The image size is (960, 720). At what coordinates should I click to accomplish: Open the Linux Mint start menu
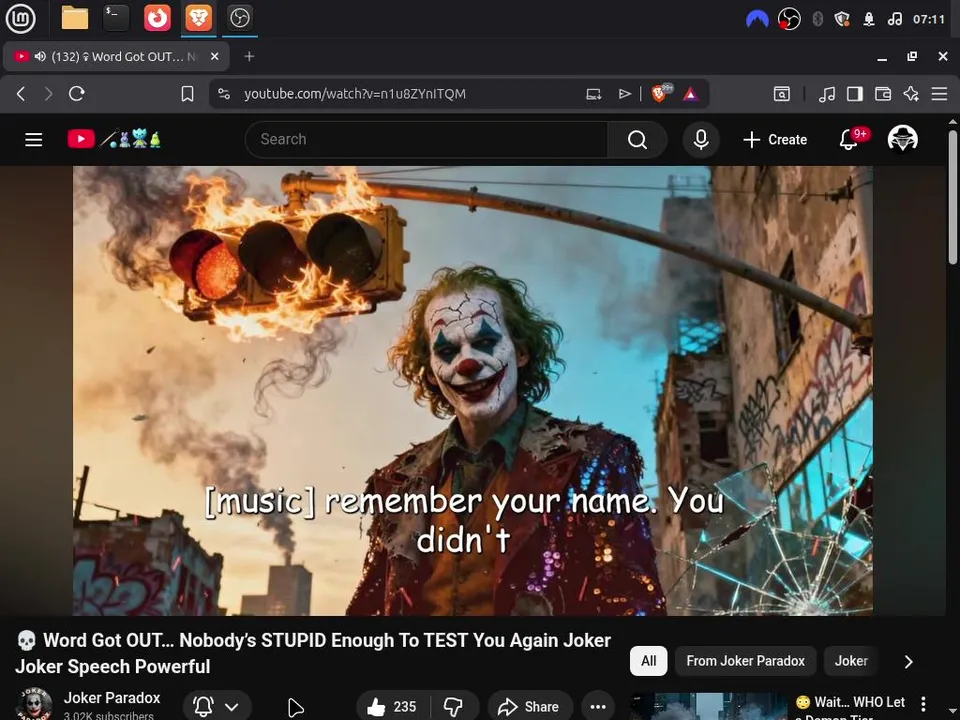tap(20, 18)
